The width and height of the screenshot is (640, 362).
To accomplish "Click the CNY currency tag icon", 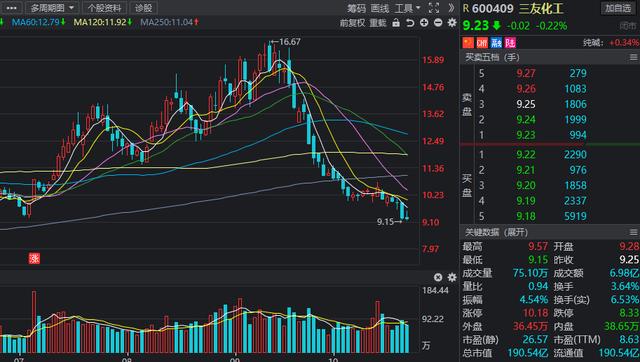I will point(482,42).
